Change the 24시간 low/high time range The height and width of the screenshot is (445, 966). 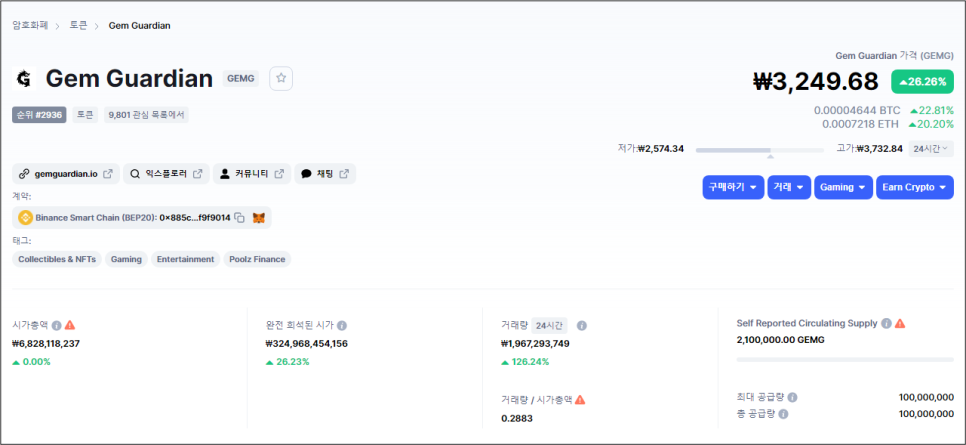pyautogui.click(x=931, y=148)
